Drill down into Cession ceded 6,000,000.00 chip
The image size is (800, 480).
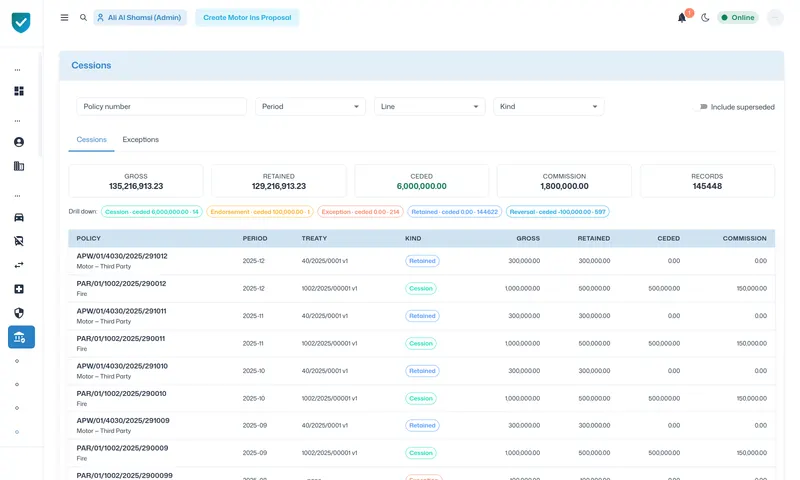(152, 212)
